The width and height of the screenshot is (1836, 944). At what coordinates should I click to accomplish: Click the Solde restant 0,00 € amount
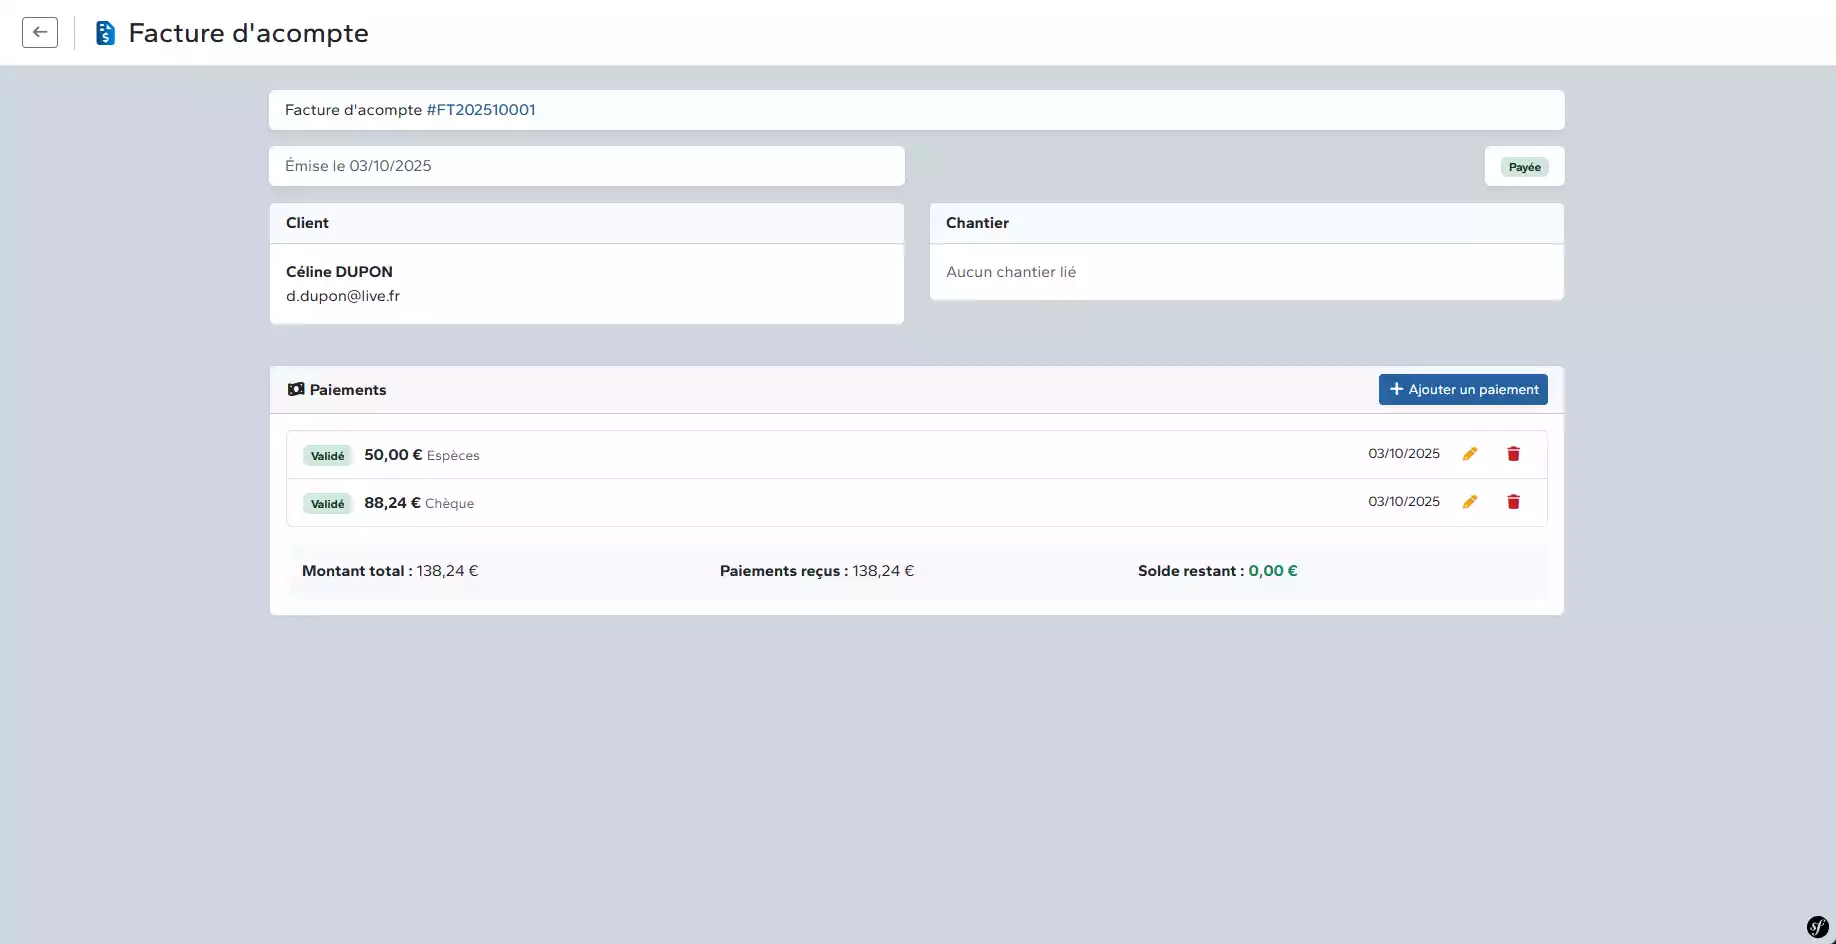coord(1272,571)
